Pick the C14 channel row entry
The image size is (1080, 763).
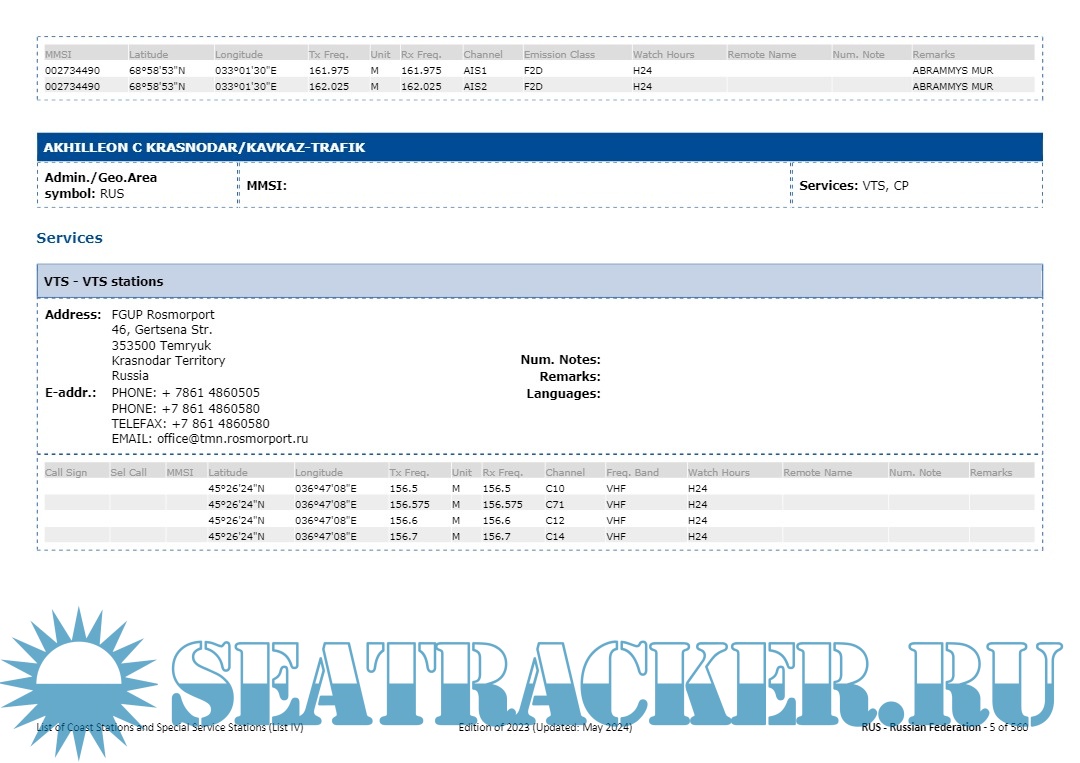tap(555, 537)
